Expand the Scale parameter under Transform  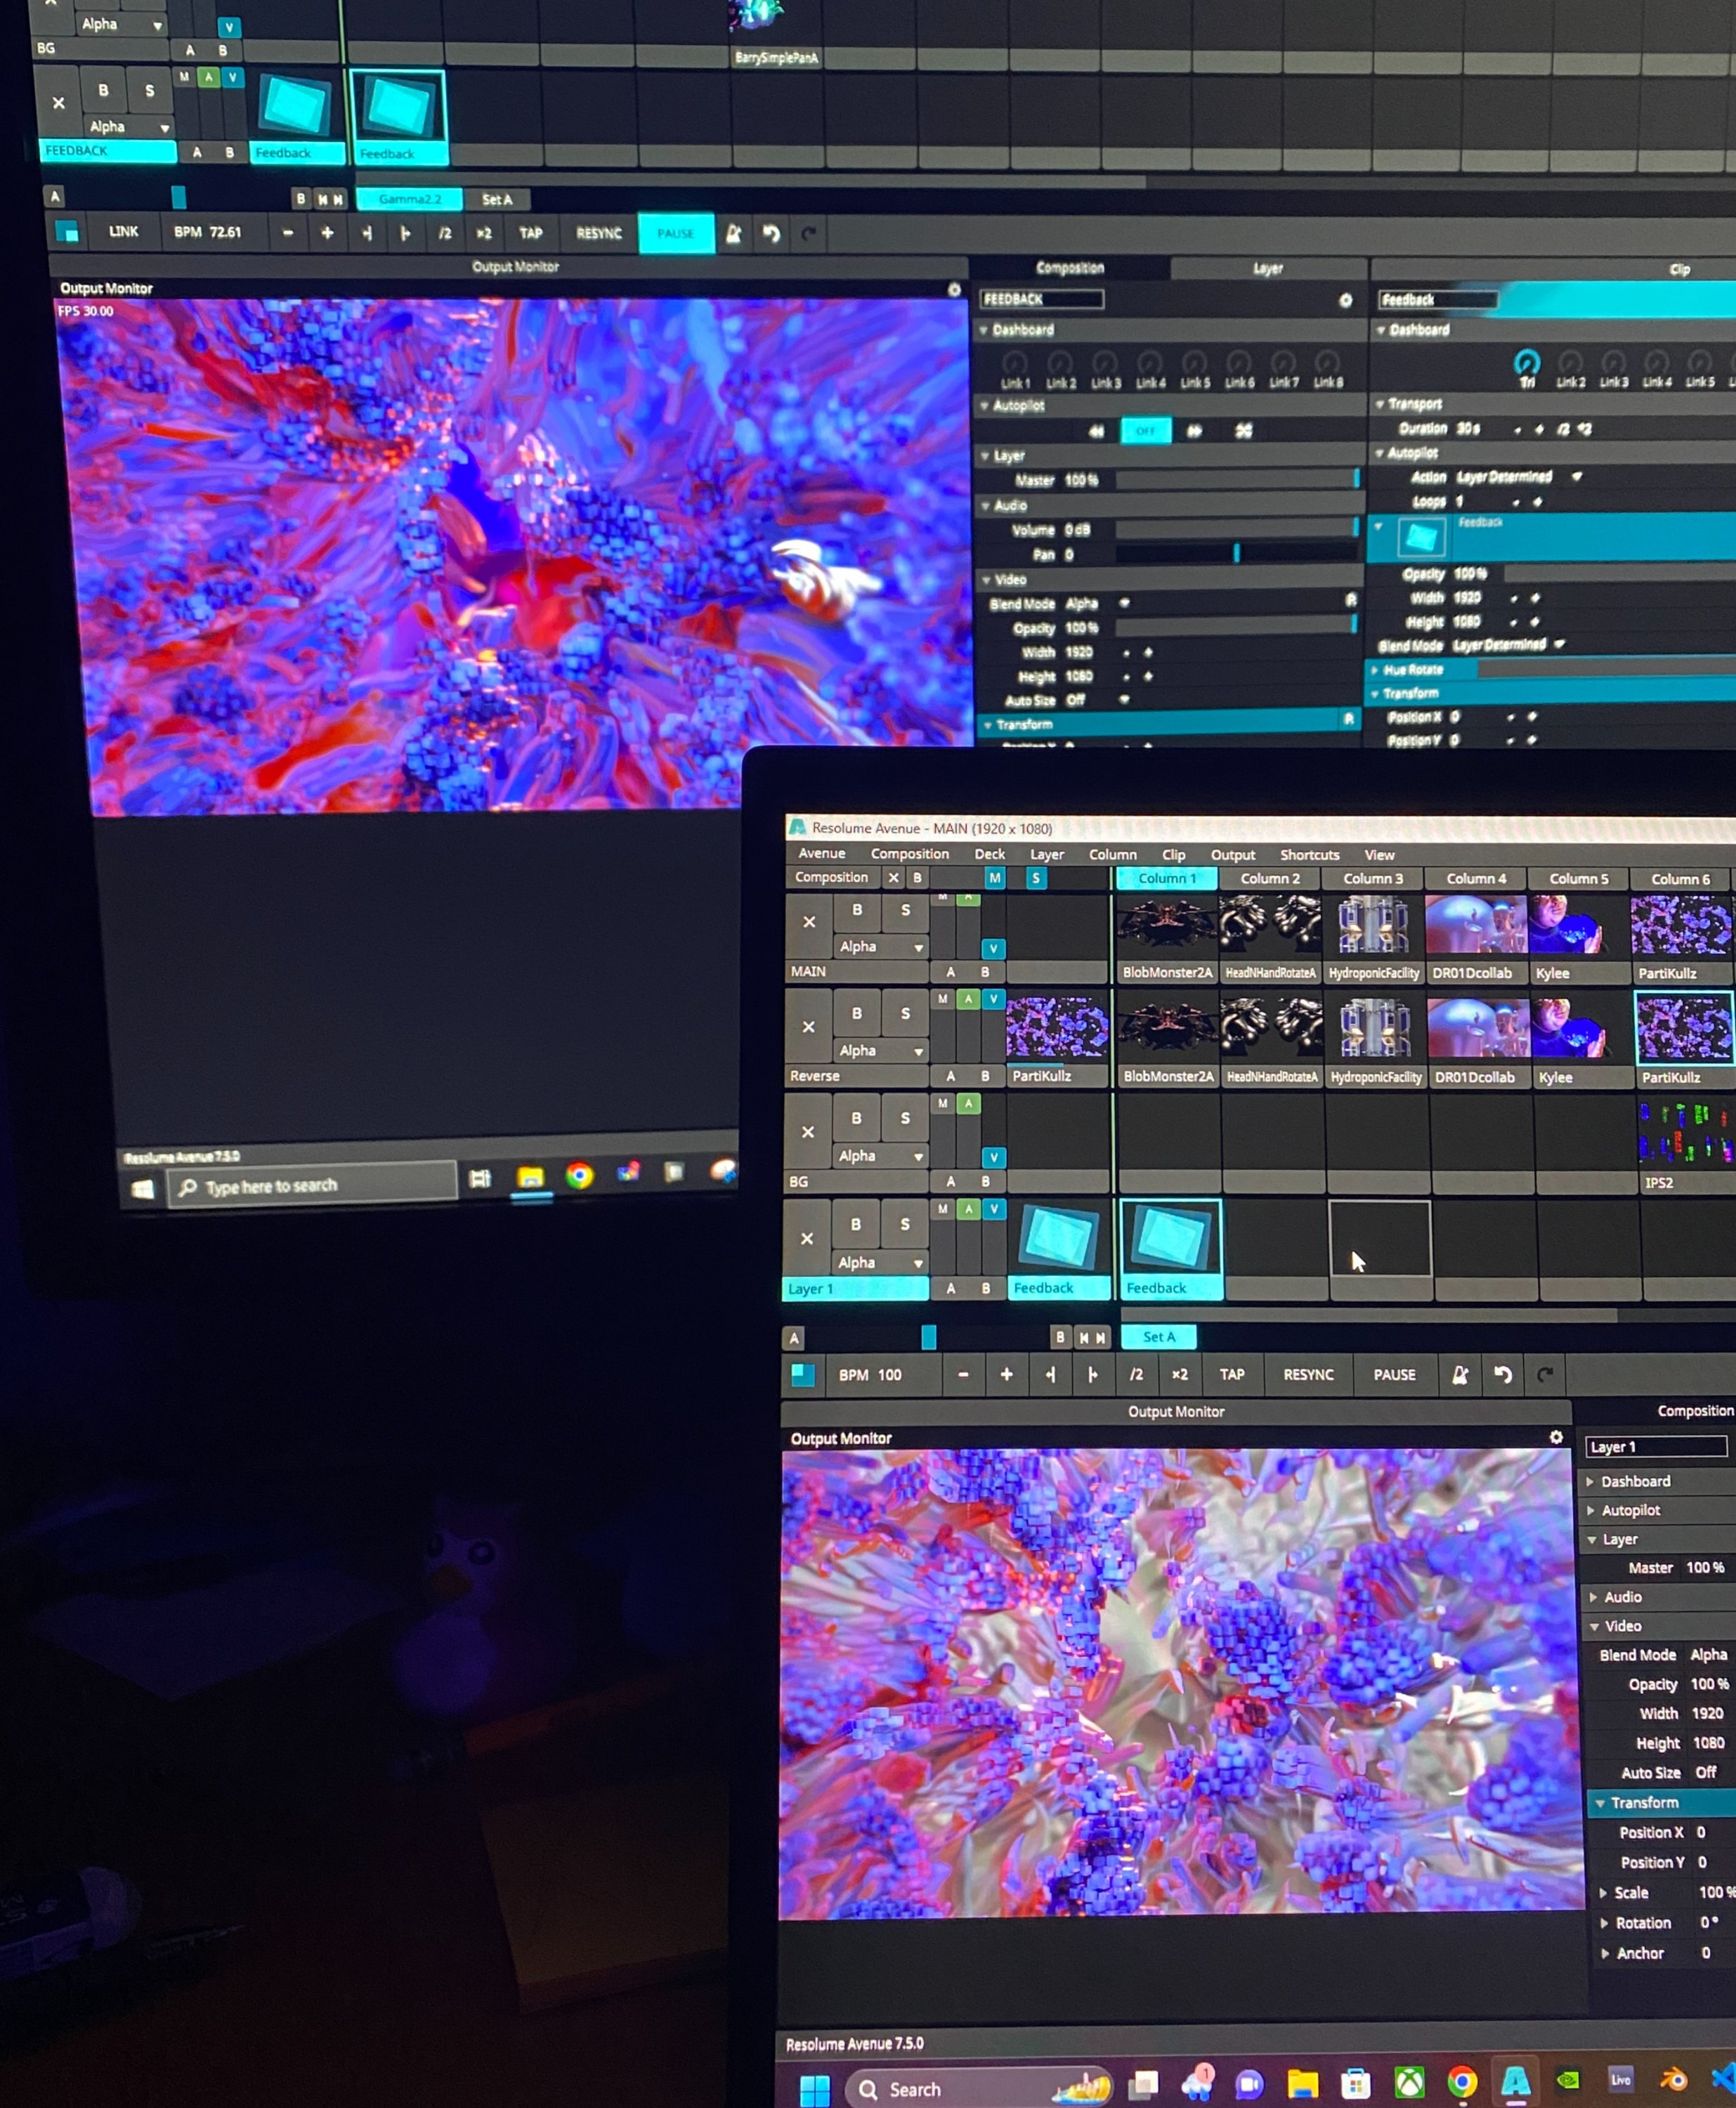[1603, 1893]
